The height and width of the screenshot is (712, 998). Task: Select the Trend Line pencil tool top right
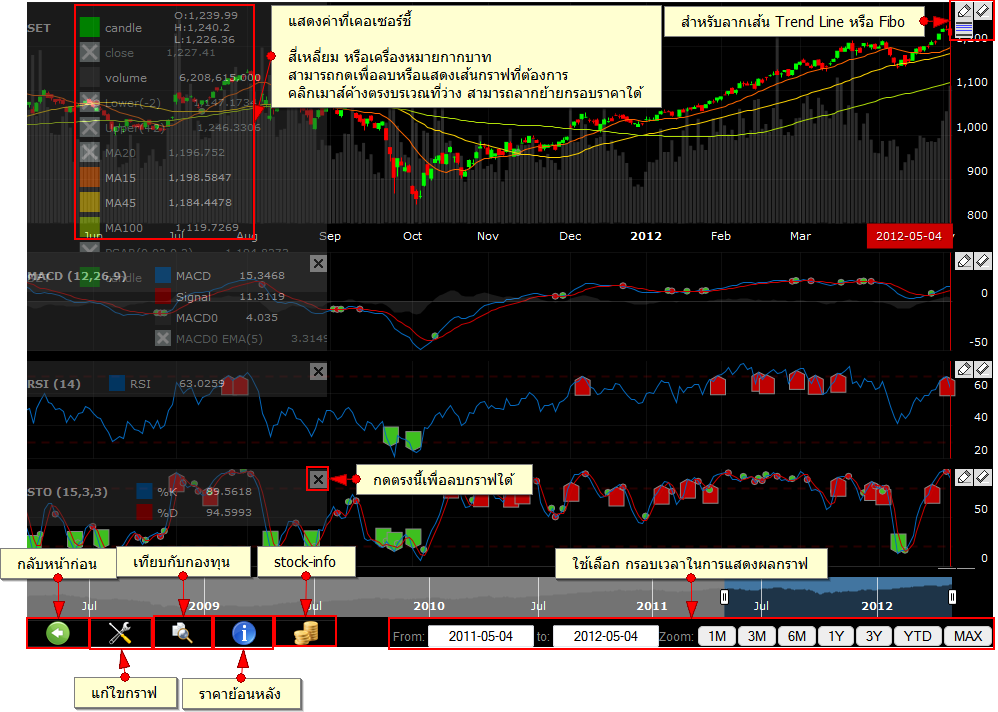[964, 10]
